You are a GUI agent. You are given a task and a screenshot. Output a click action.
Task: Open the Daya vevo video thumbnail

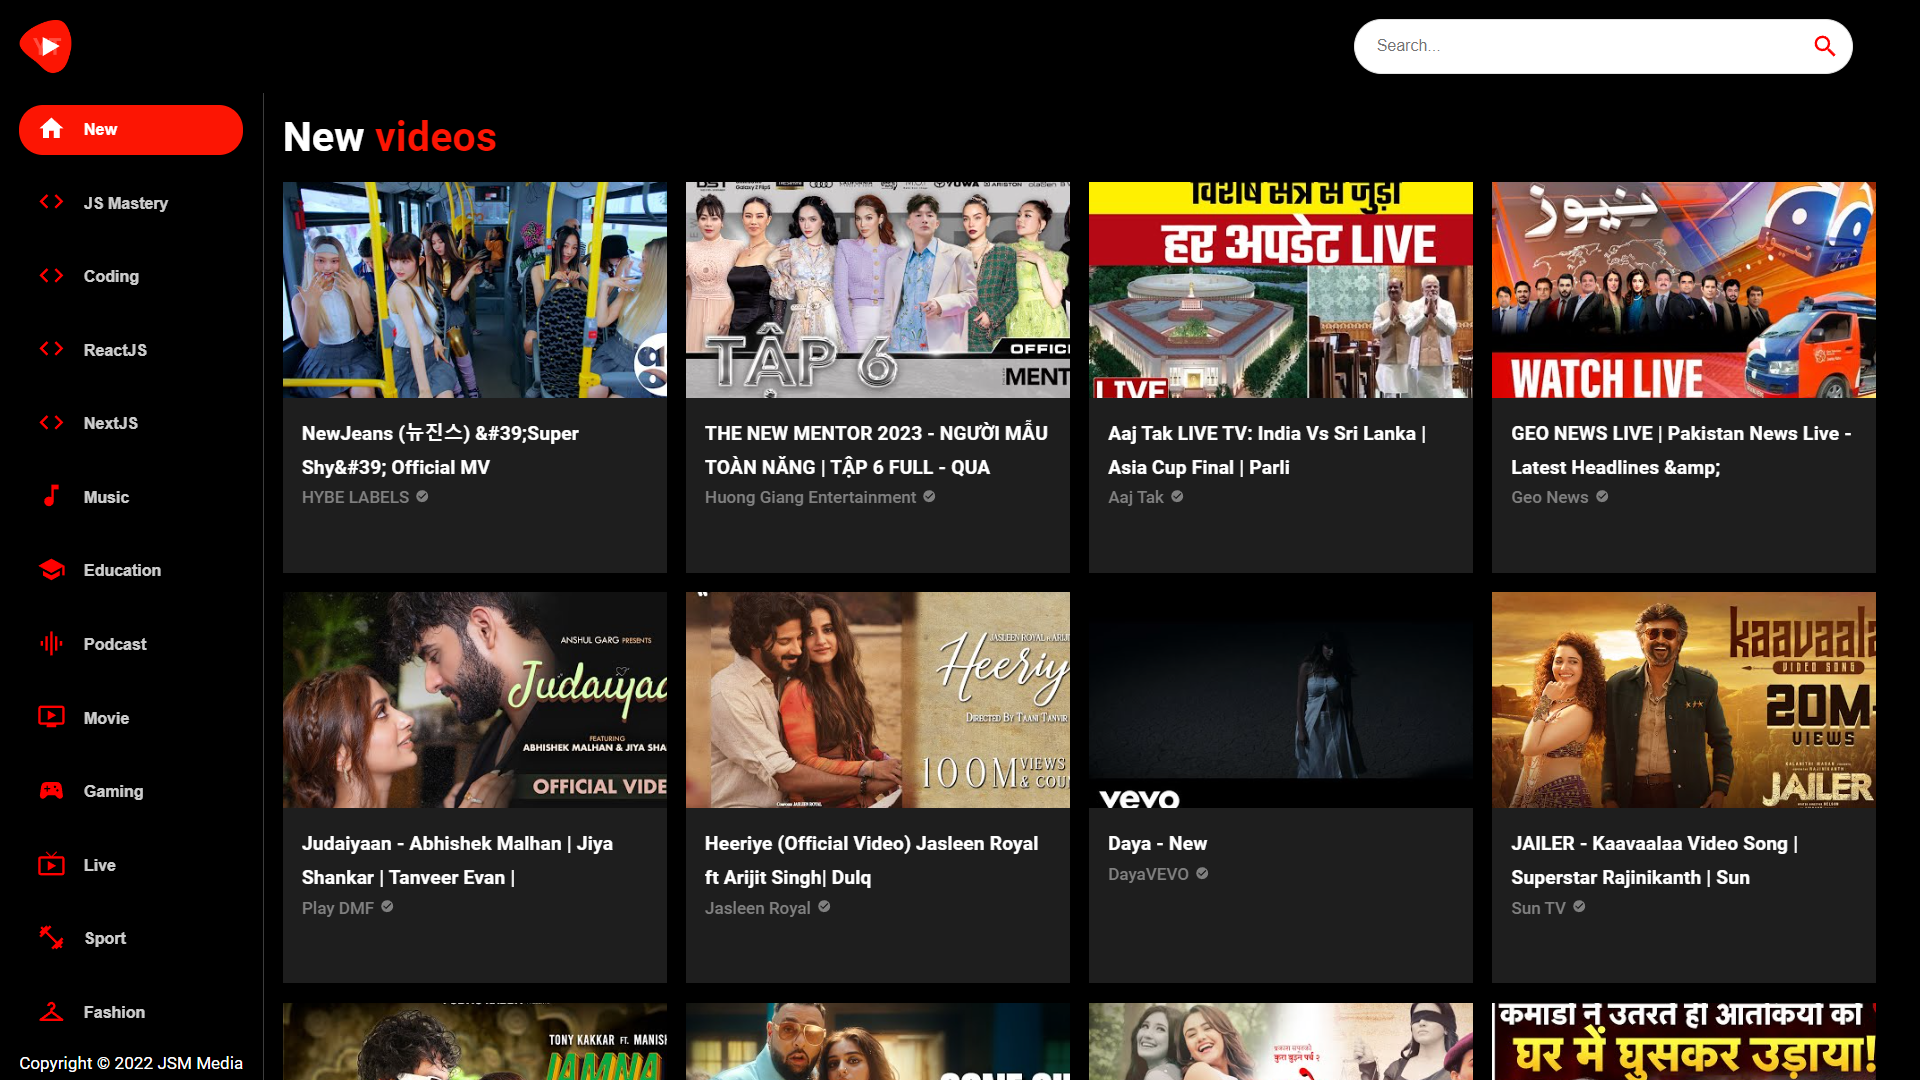pyautogui.click(x=1280, y=700)
